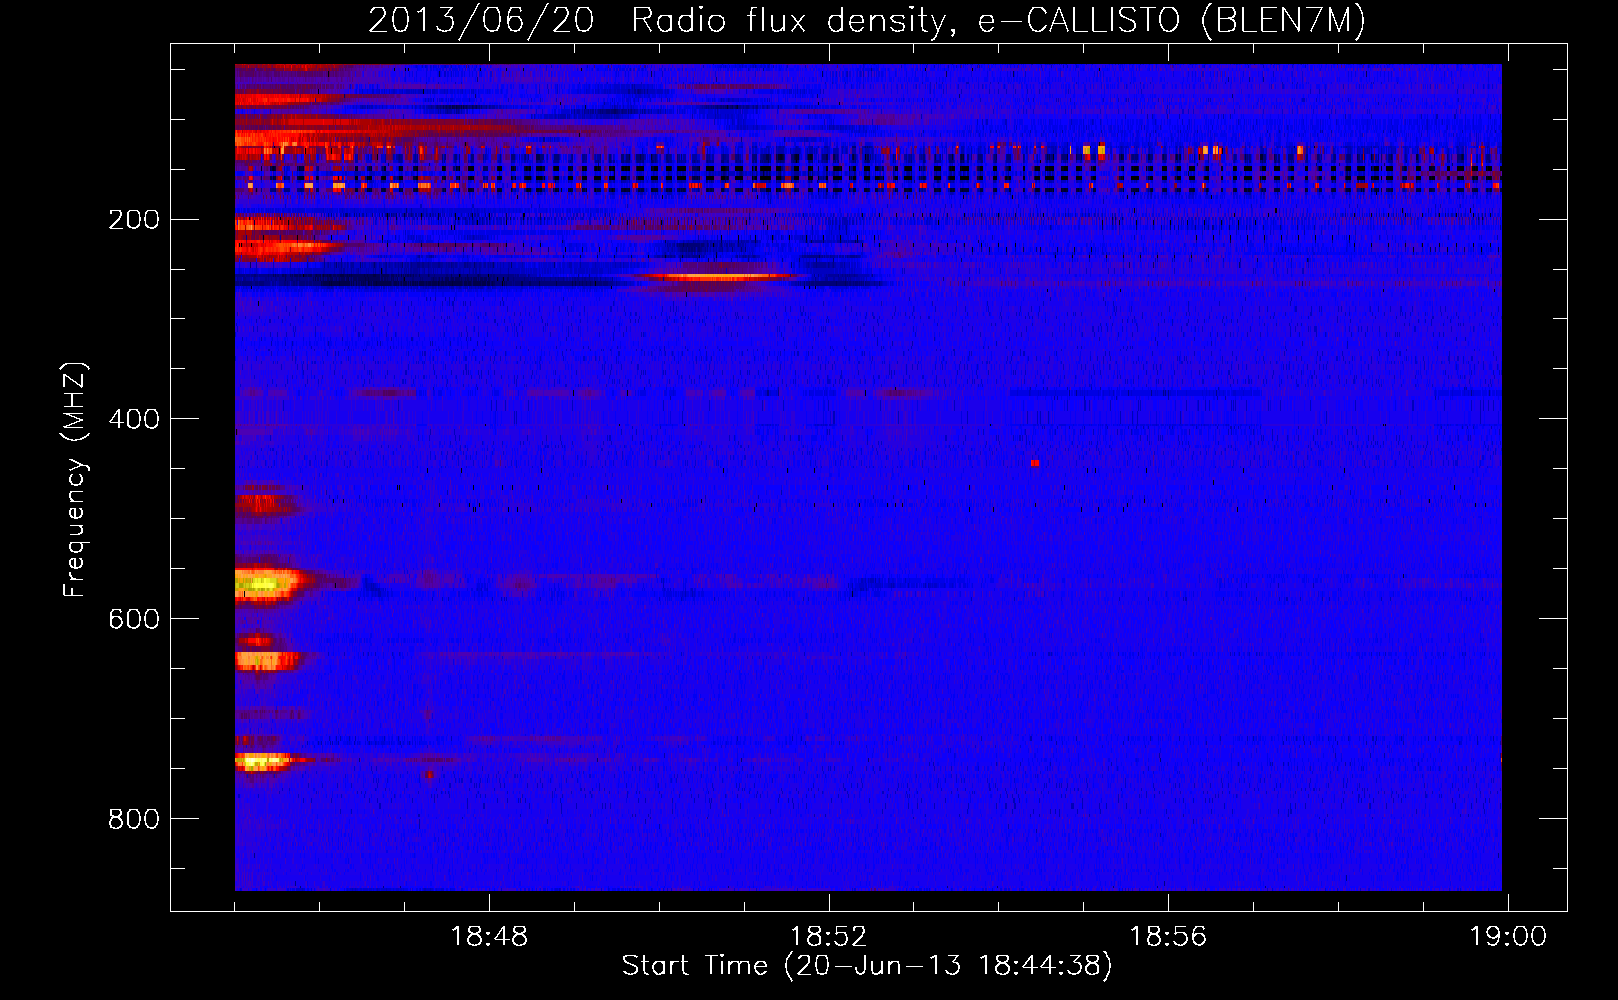Click the 800 frequency tick label

pos(134,819)
